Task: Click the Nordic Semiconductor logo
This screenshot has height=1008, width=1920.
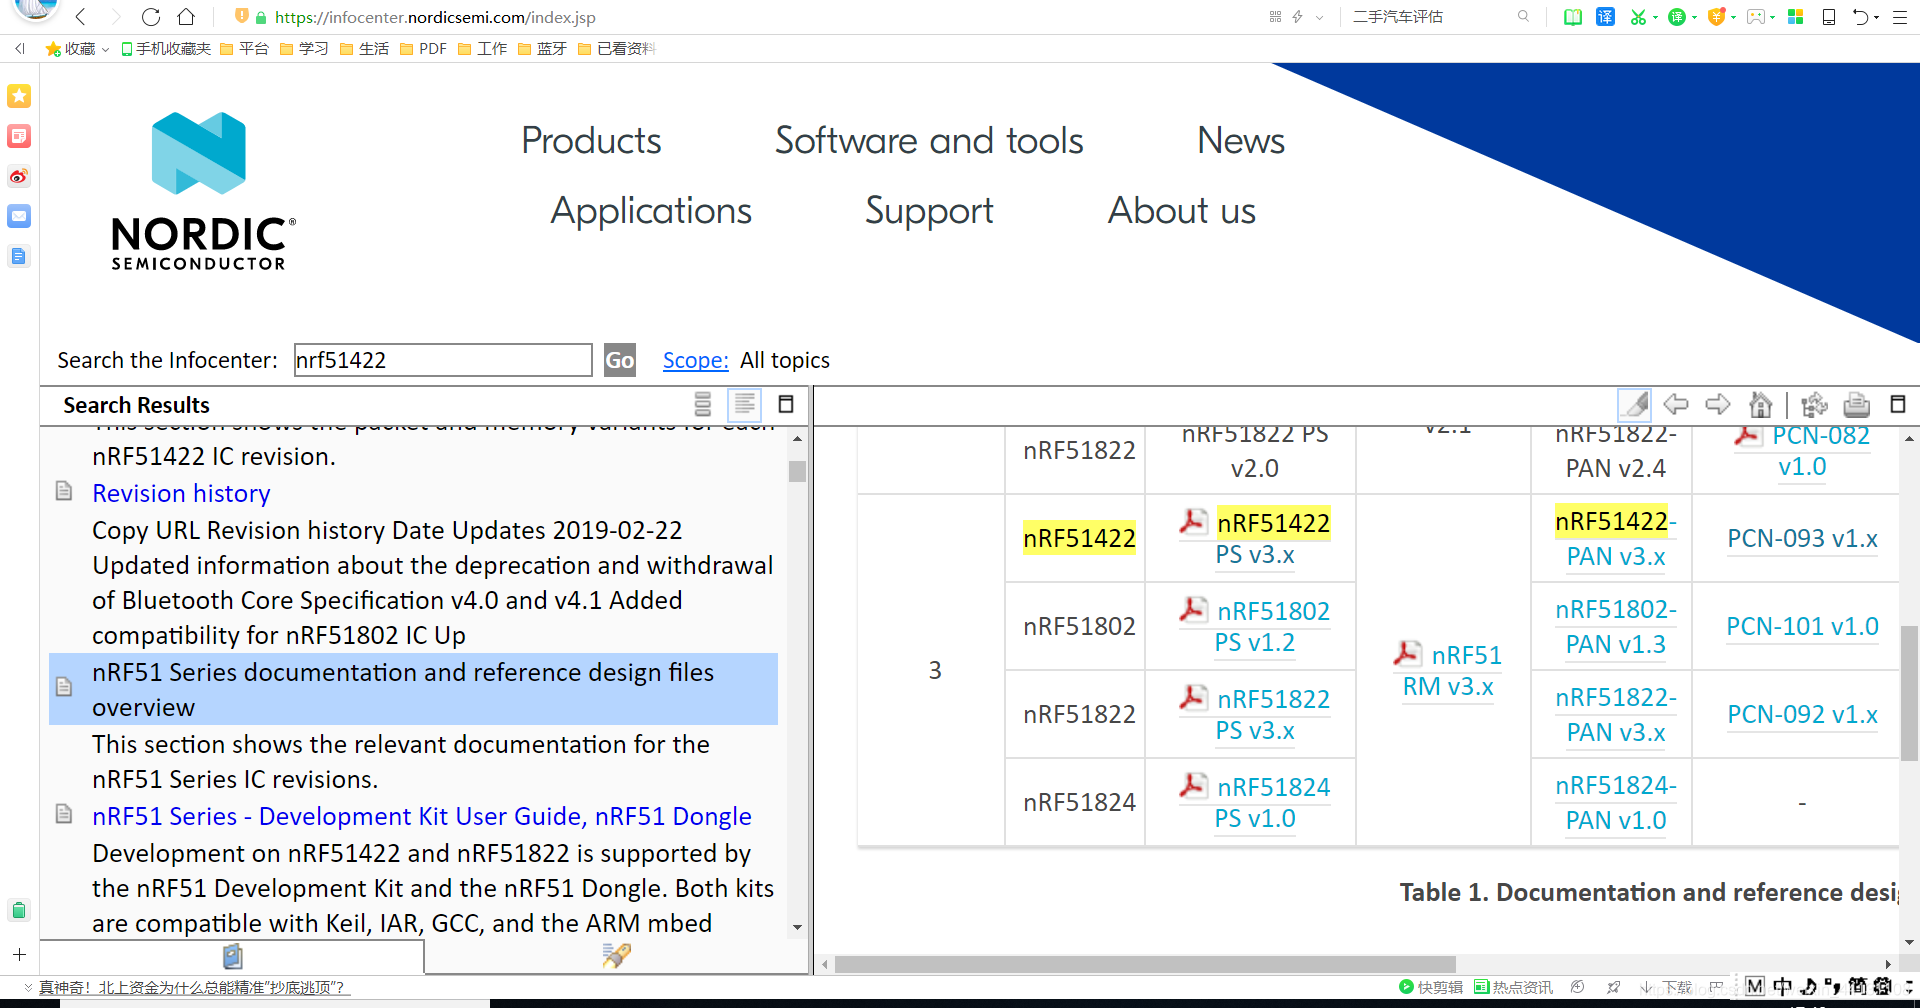Action: click(203, 191)
